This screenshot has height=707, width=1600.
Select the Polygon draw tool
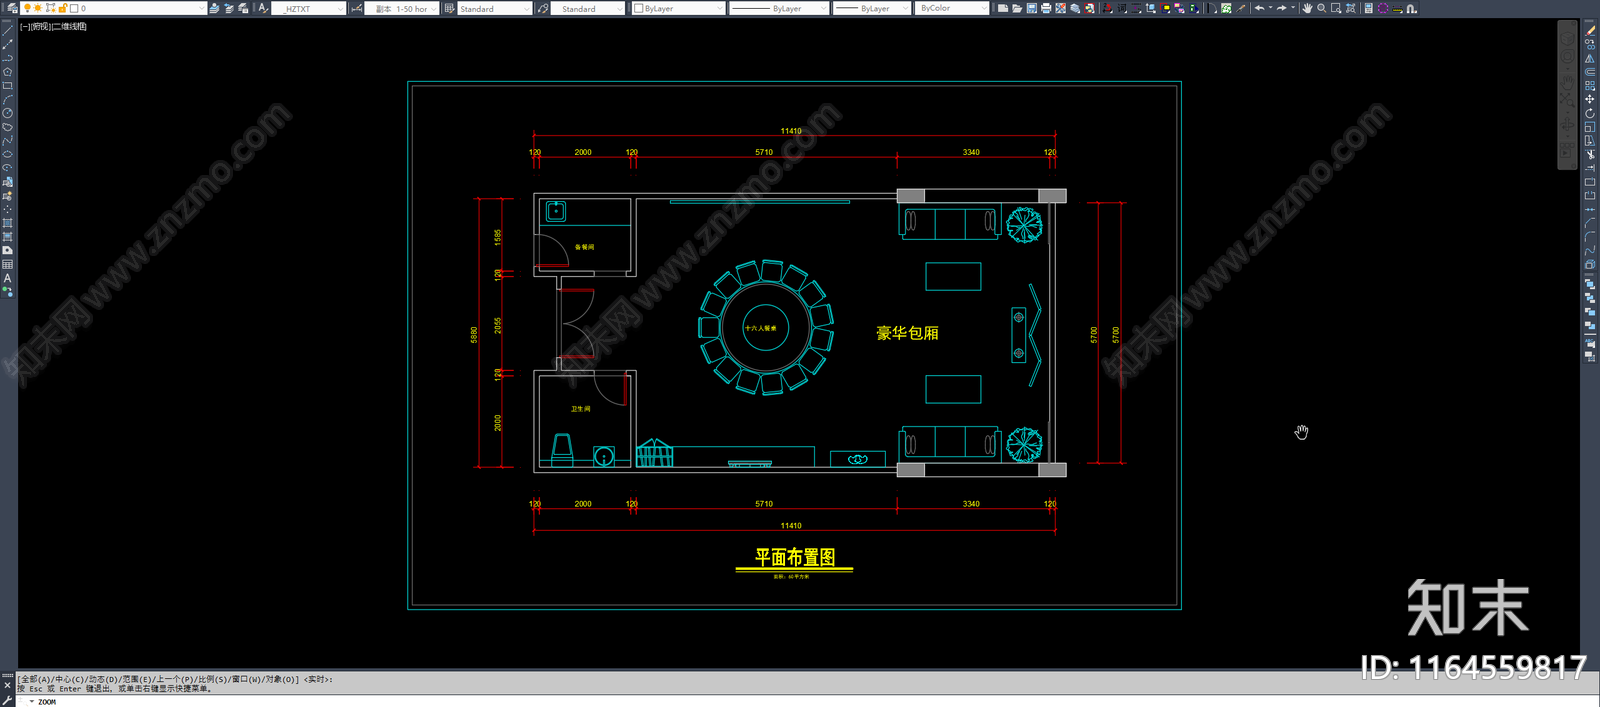(7, 72)
